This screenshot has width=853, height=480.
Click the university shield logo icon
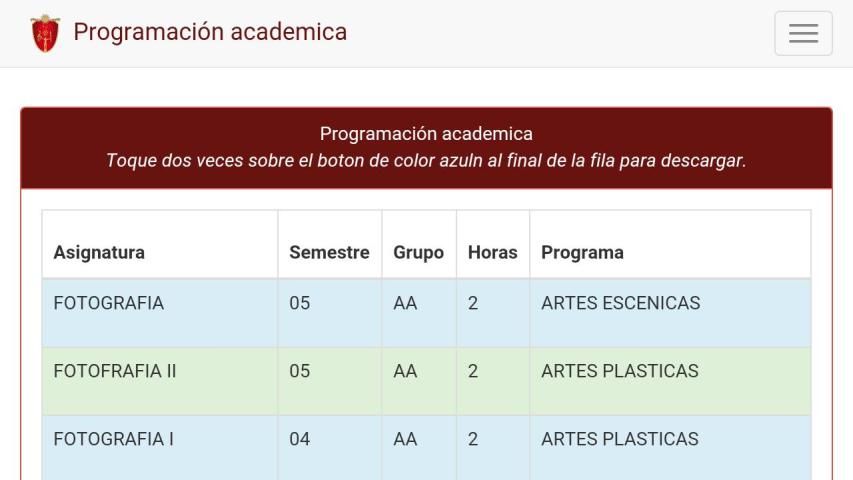[x=45, y=33]
